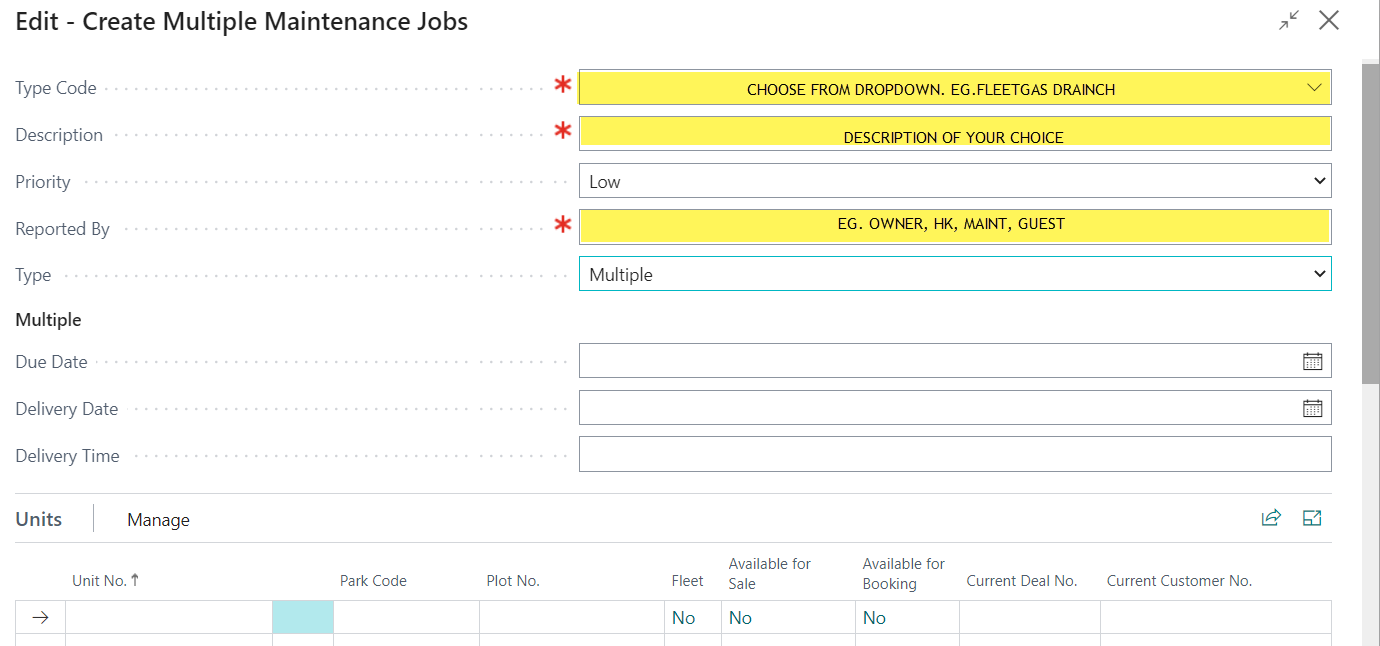1380x646 pixels.
Task: Click the Fleet cell showing No
Action: tap(684, 618)
